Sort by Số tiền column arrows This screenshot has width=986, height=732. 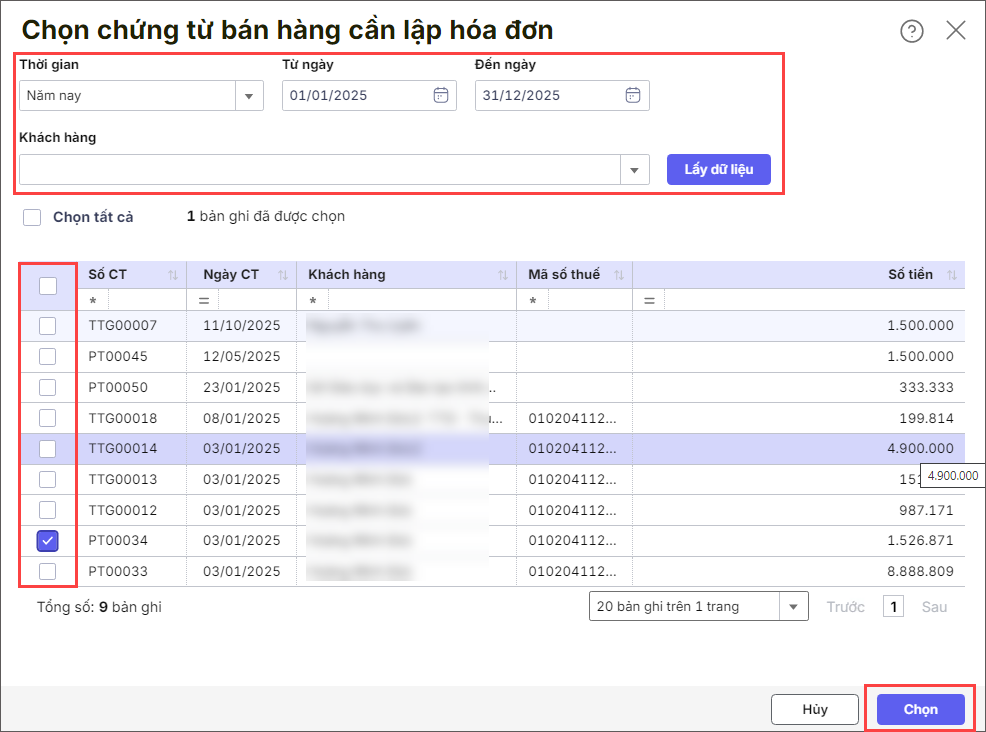click(951, 275)
